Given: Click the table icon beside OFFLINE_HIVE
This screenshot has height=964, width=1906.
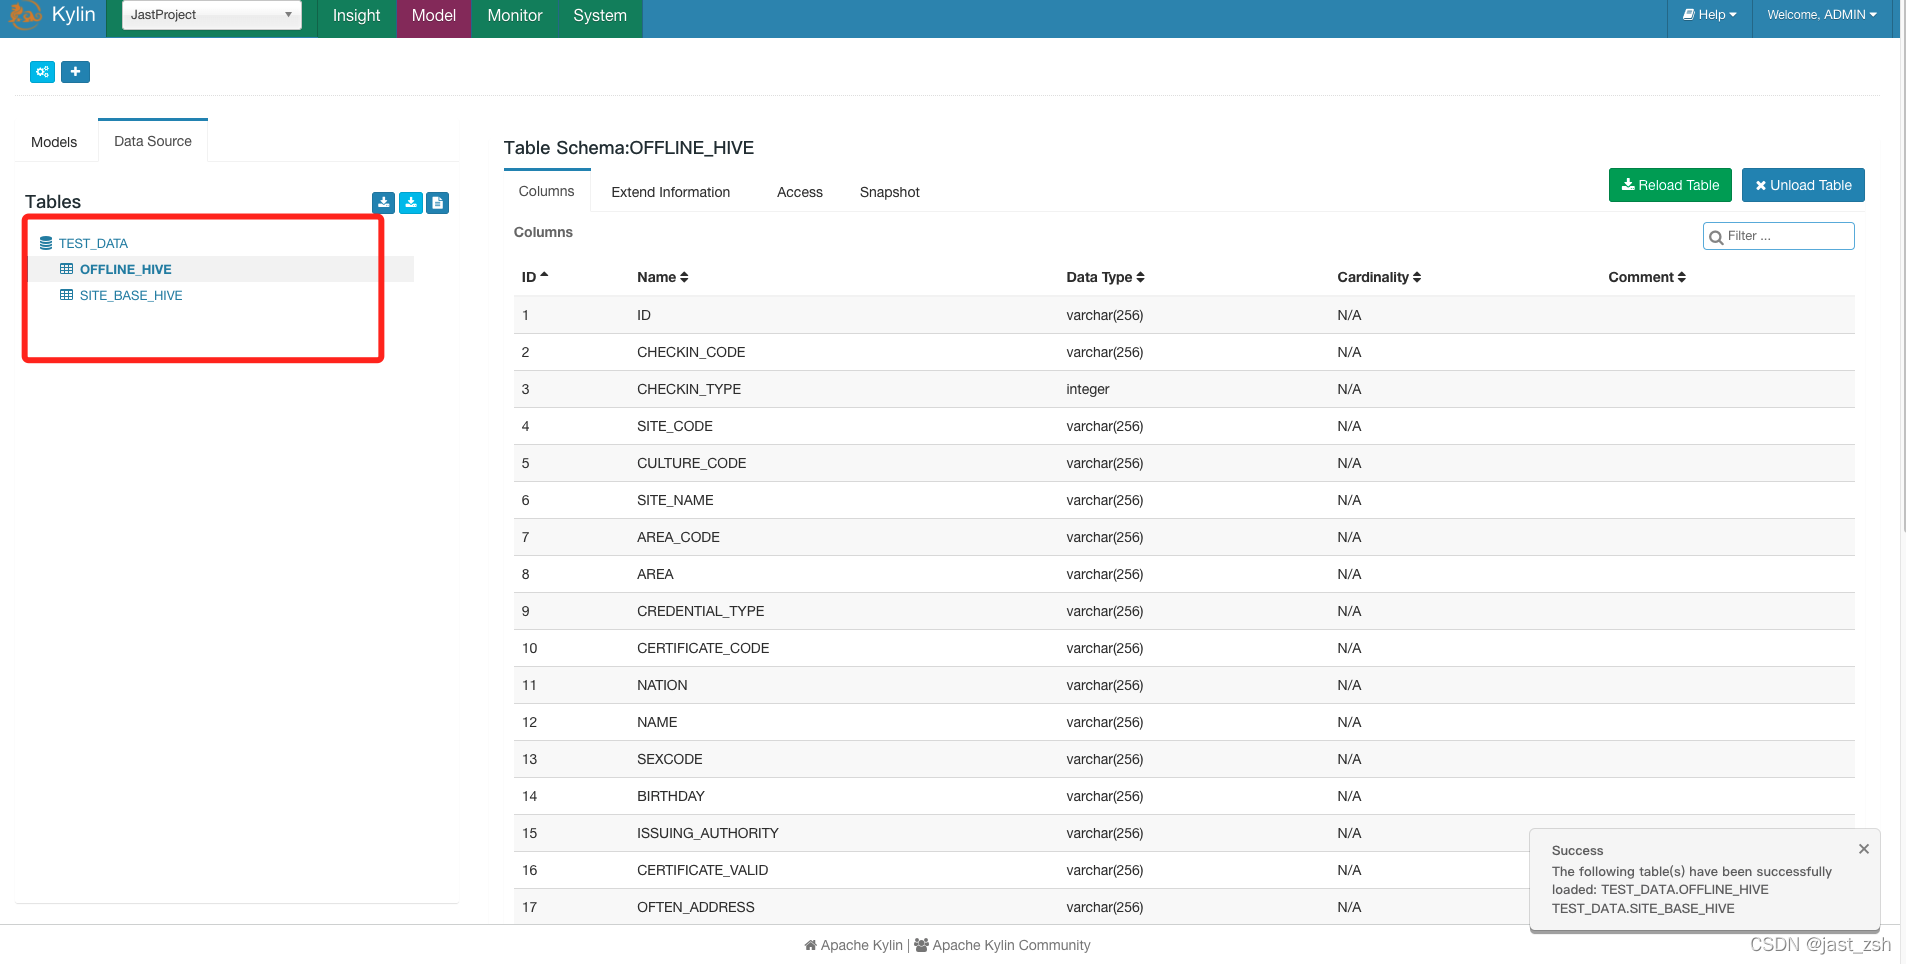Looking at the screenshot, I should click(x=67, y=269).
